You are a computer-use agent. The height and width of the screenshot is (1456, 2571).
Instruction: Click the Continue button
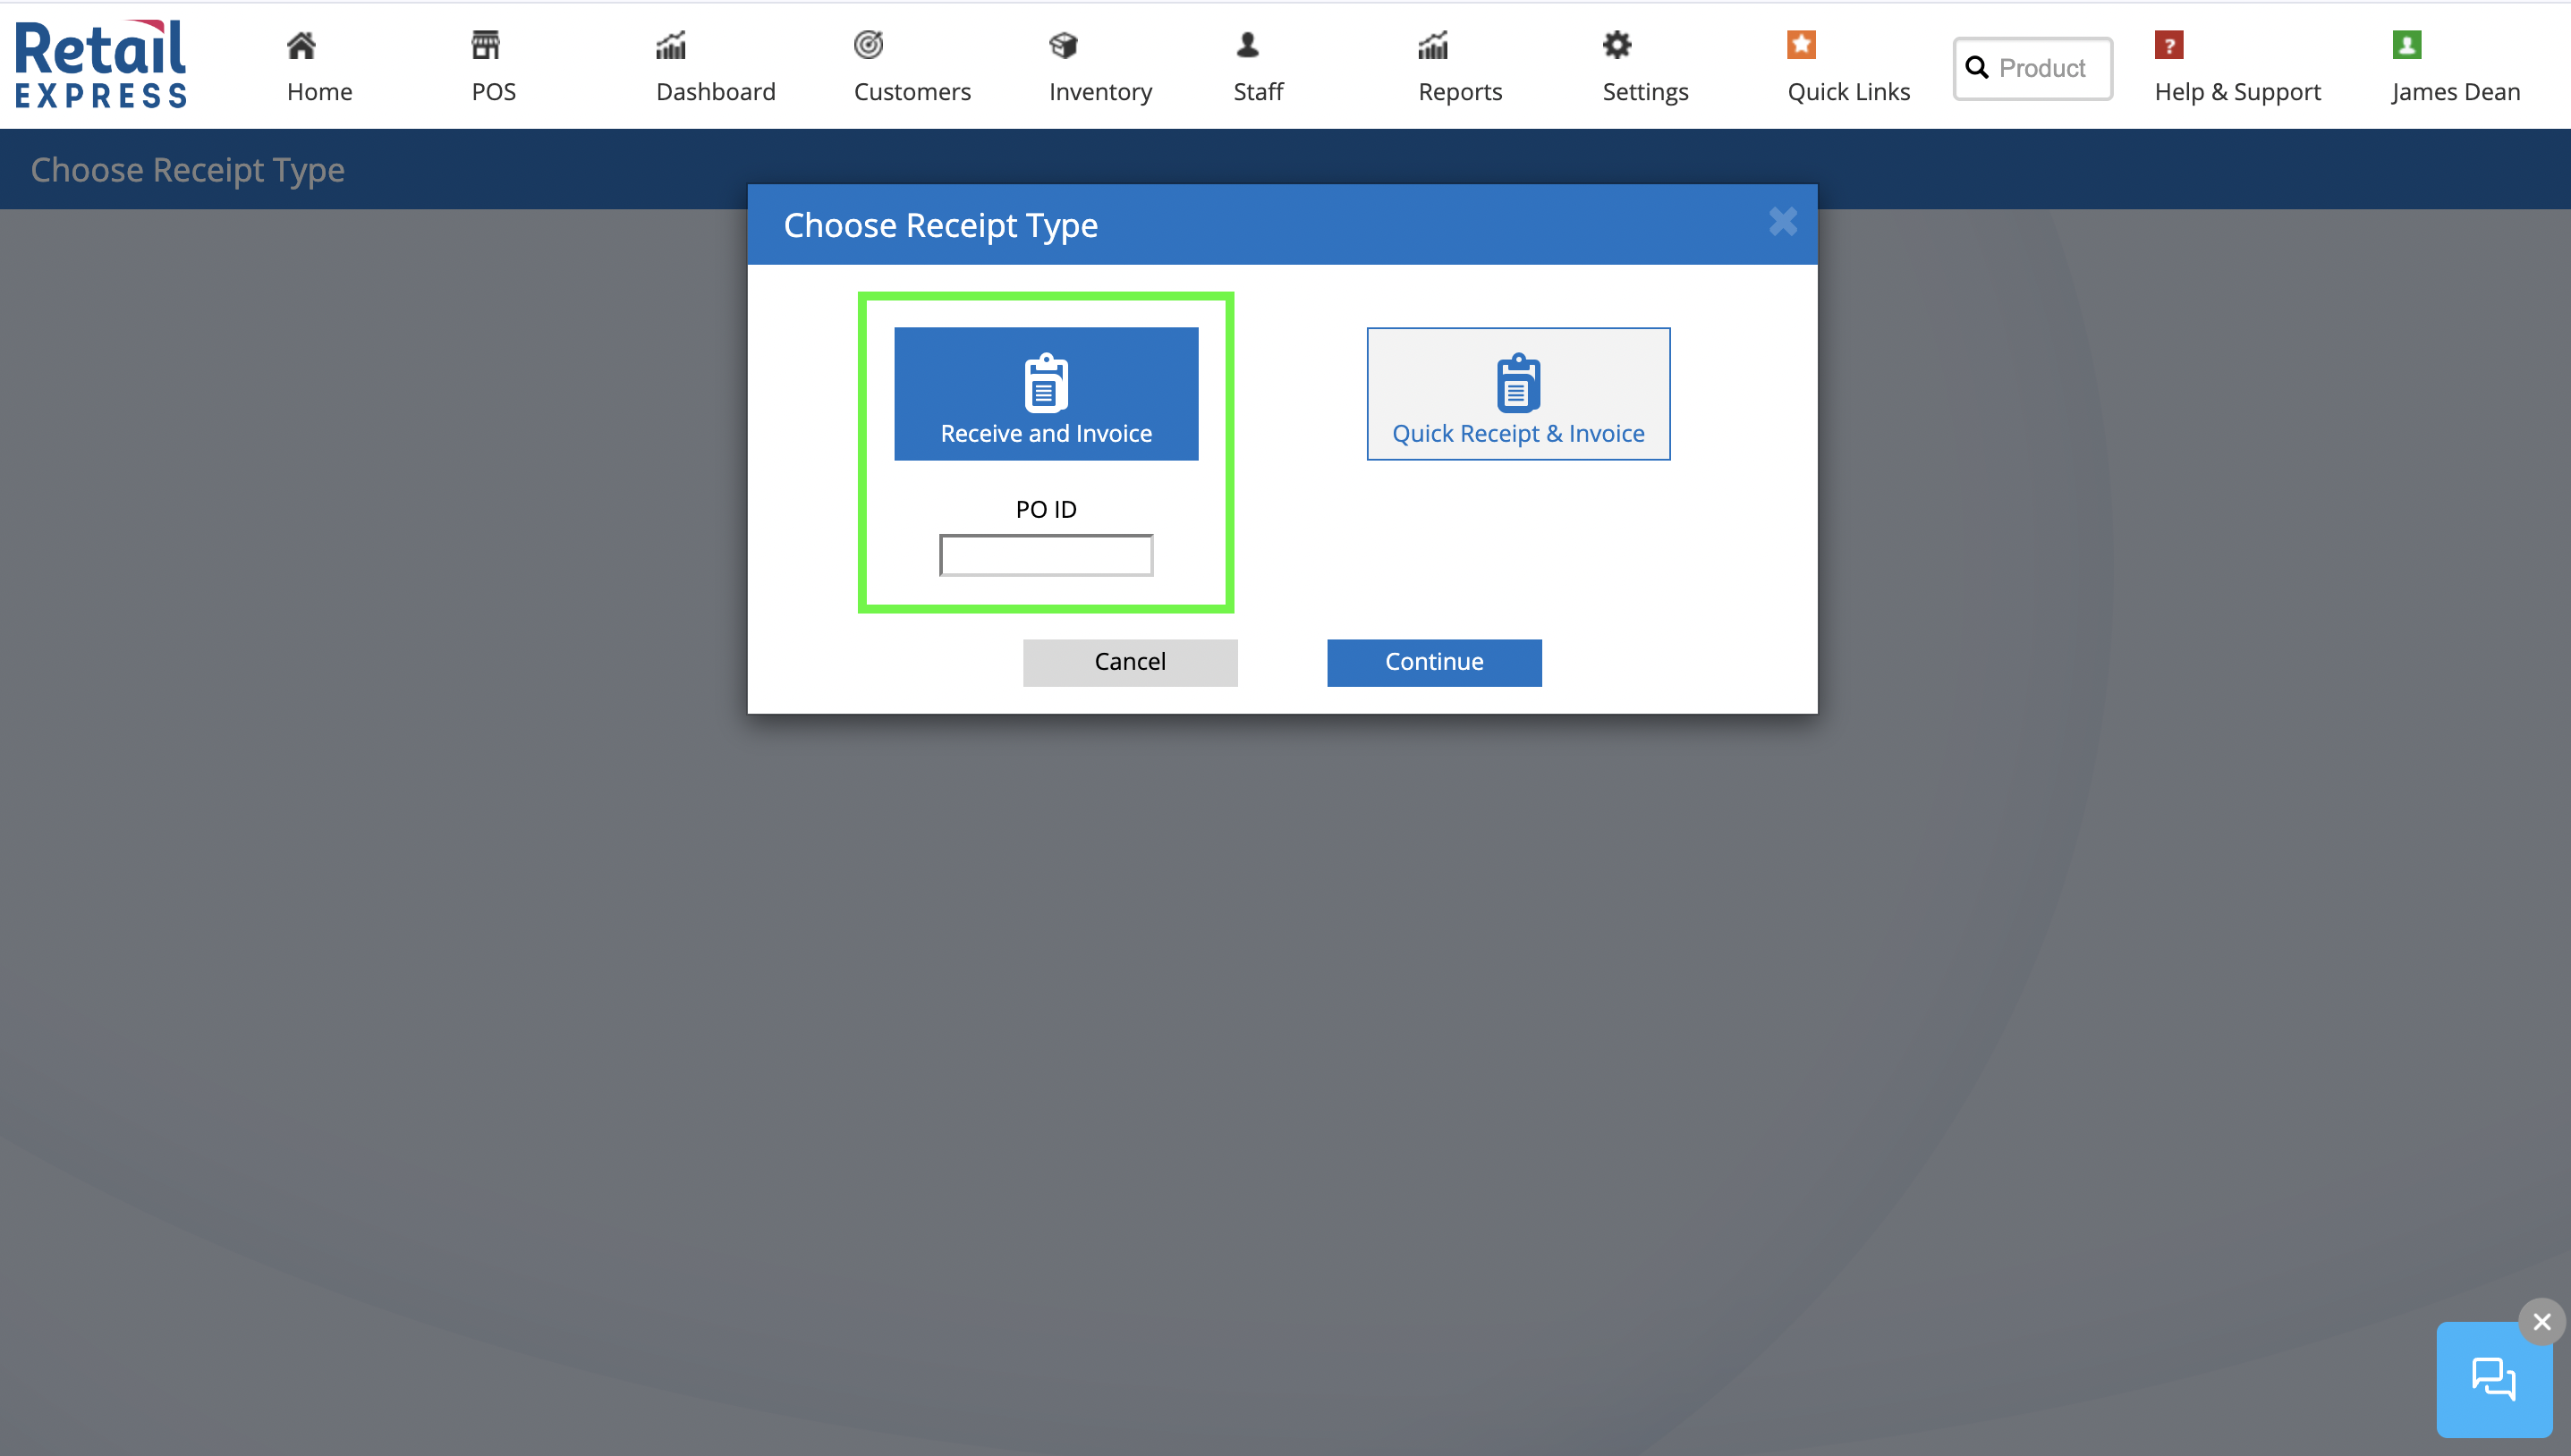tap(1434, 662)
